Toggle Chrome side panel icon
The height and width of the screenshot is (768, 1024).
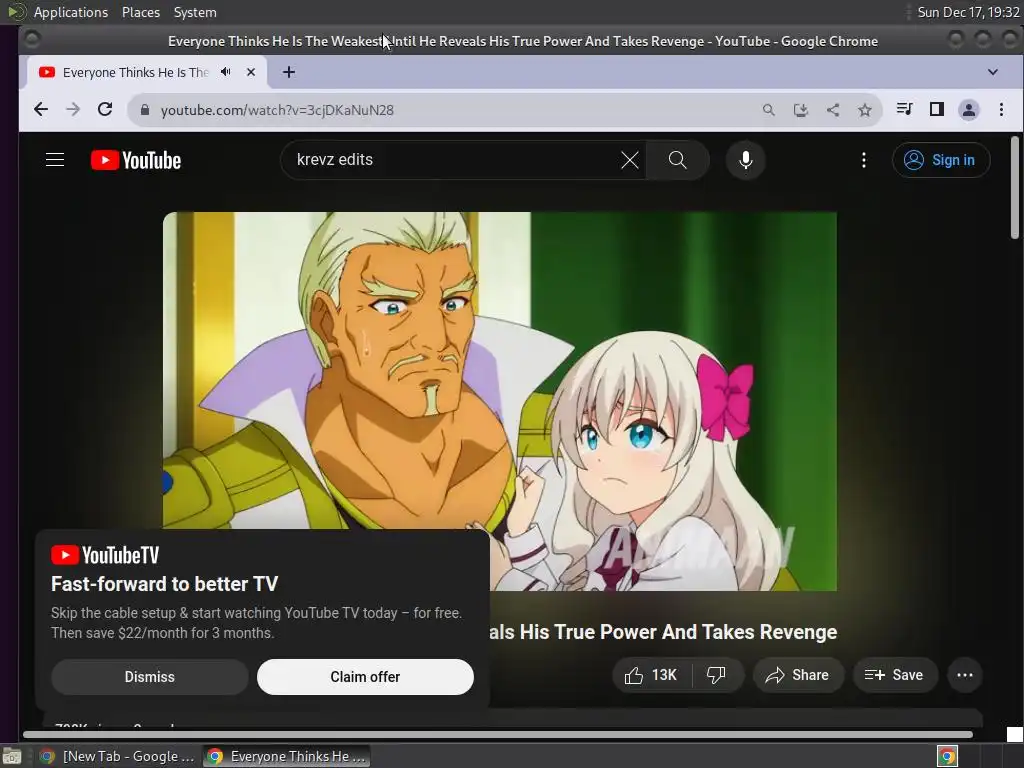tap(936, 109)
